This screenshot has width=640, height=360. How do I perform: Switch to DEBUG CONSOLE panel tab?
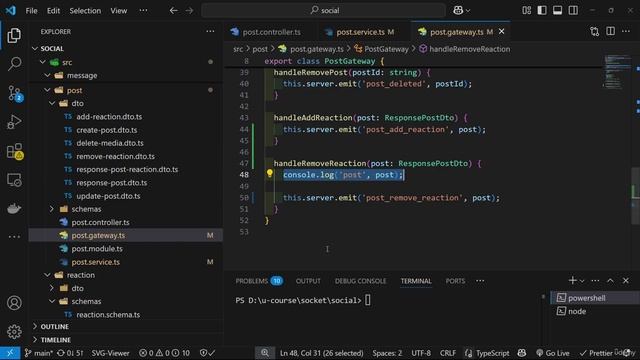(x=360, y=281)
